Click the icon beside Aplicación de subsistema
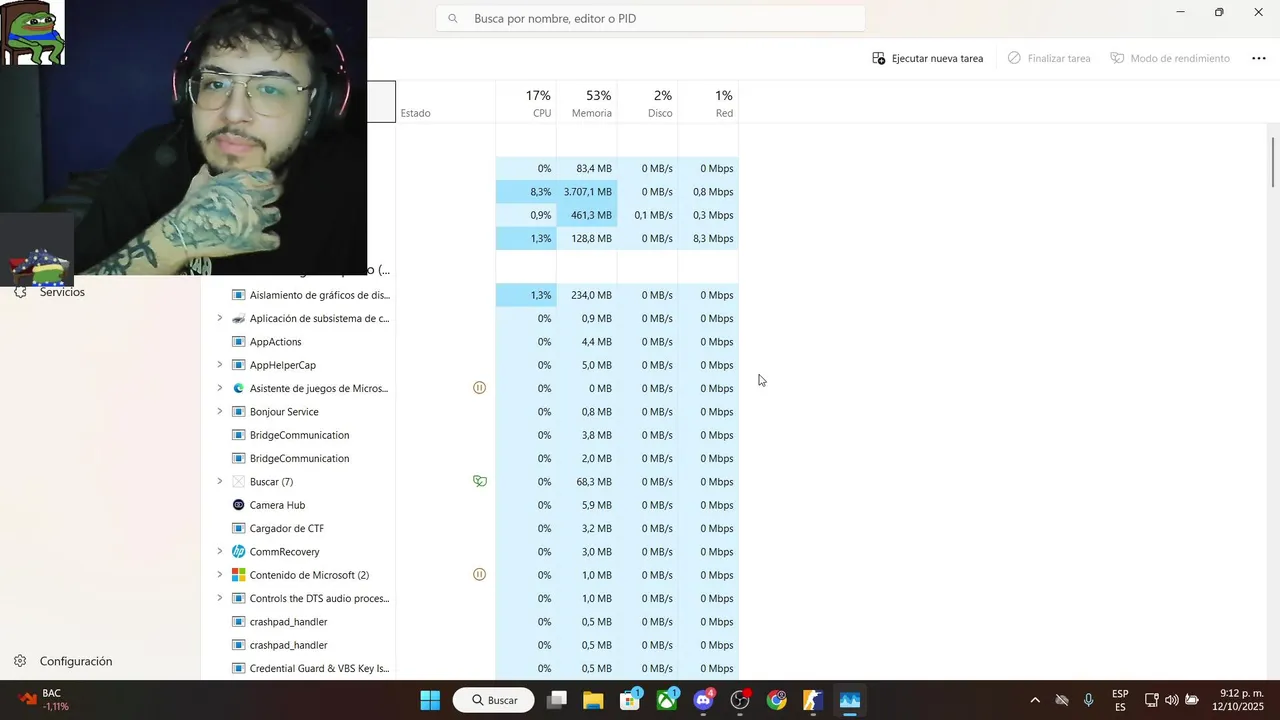Screen dimensions: 1280x720 238,319
